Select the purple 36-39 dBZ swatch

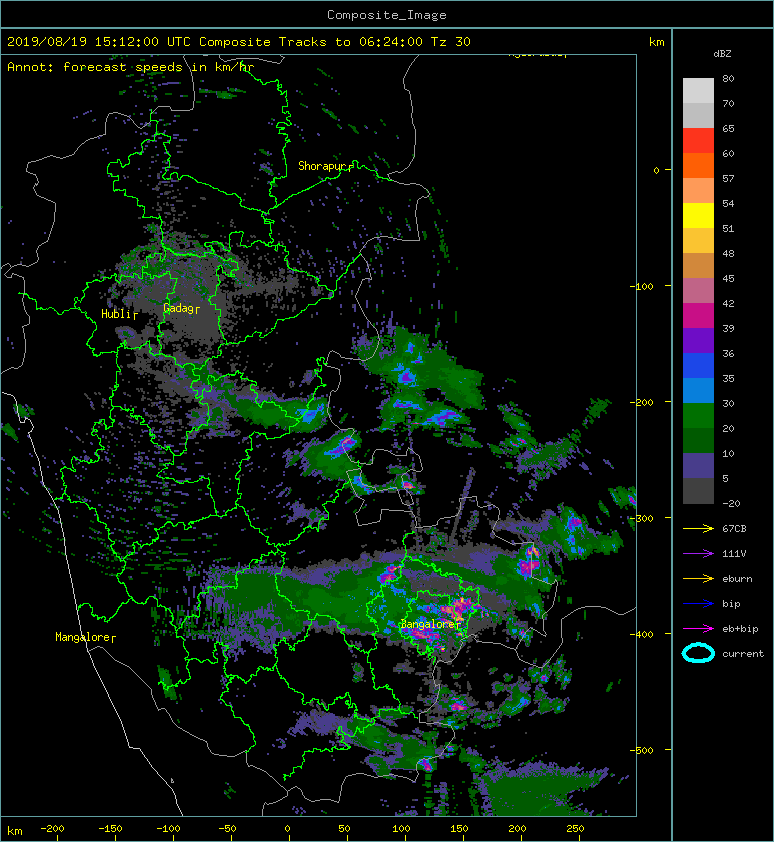click(x=698, y=340)
